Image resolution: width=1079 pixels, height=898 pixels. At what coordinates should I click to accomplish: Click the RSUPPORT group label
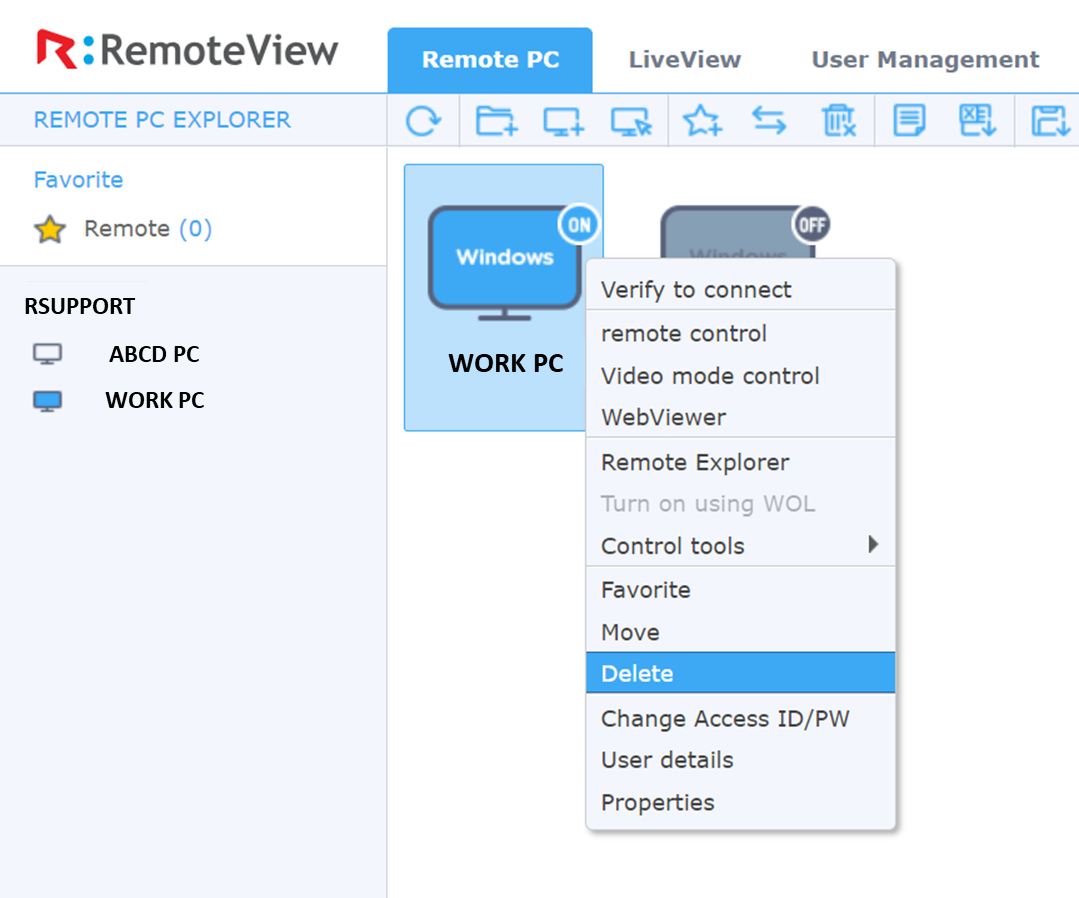pyautogui.click(x=80, y=306)
